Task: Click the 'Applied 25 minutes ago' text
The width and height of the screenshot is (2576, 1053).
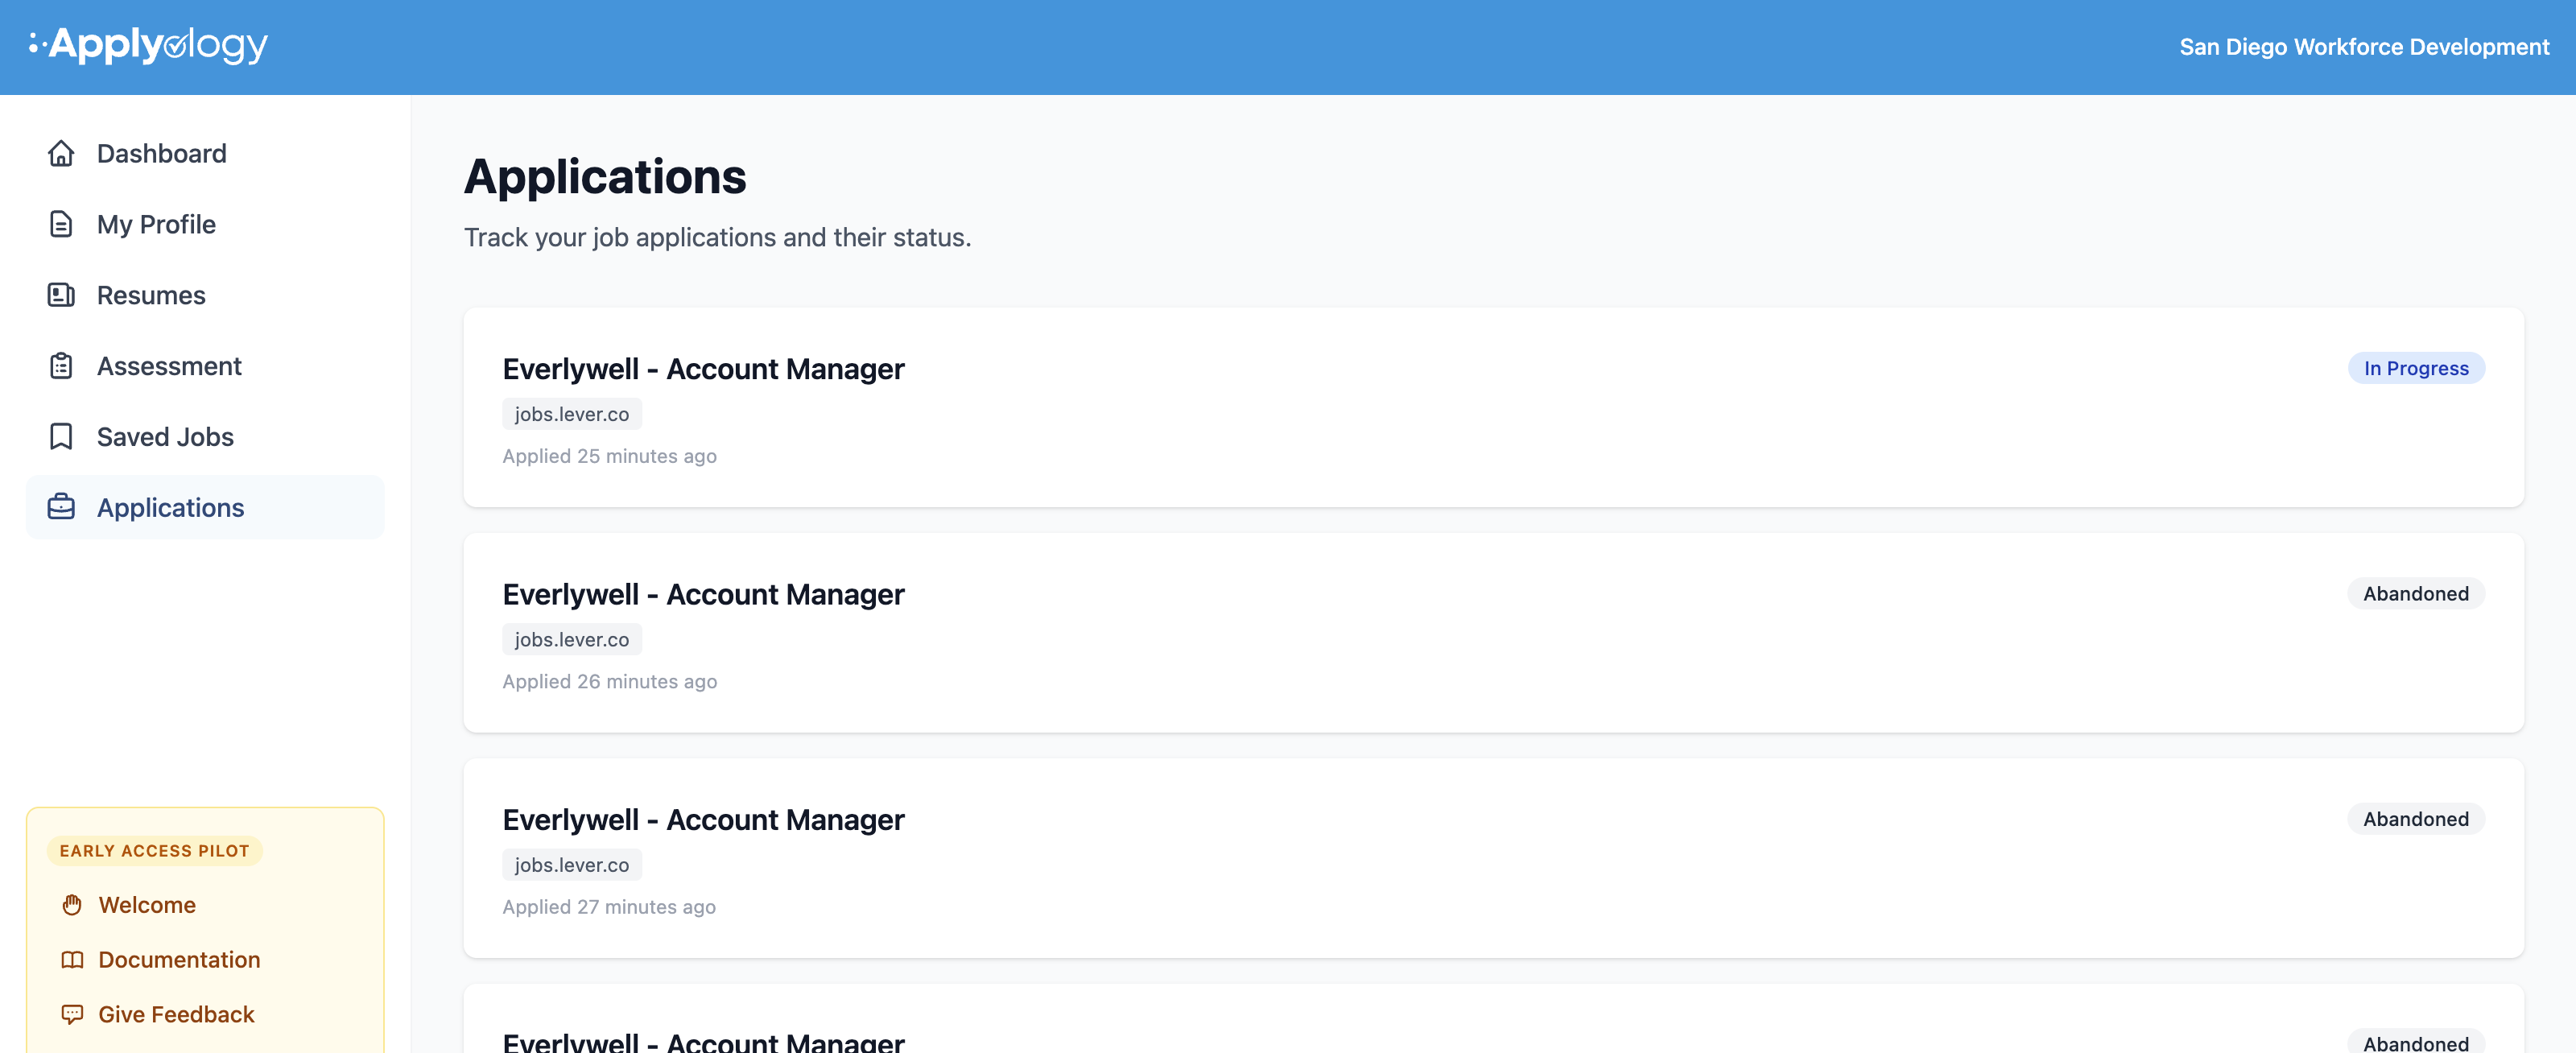Action: [609, 456]
